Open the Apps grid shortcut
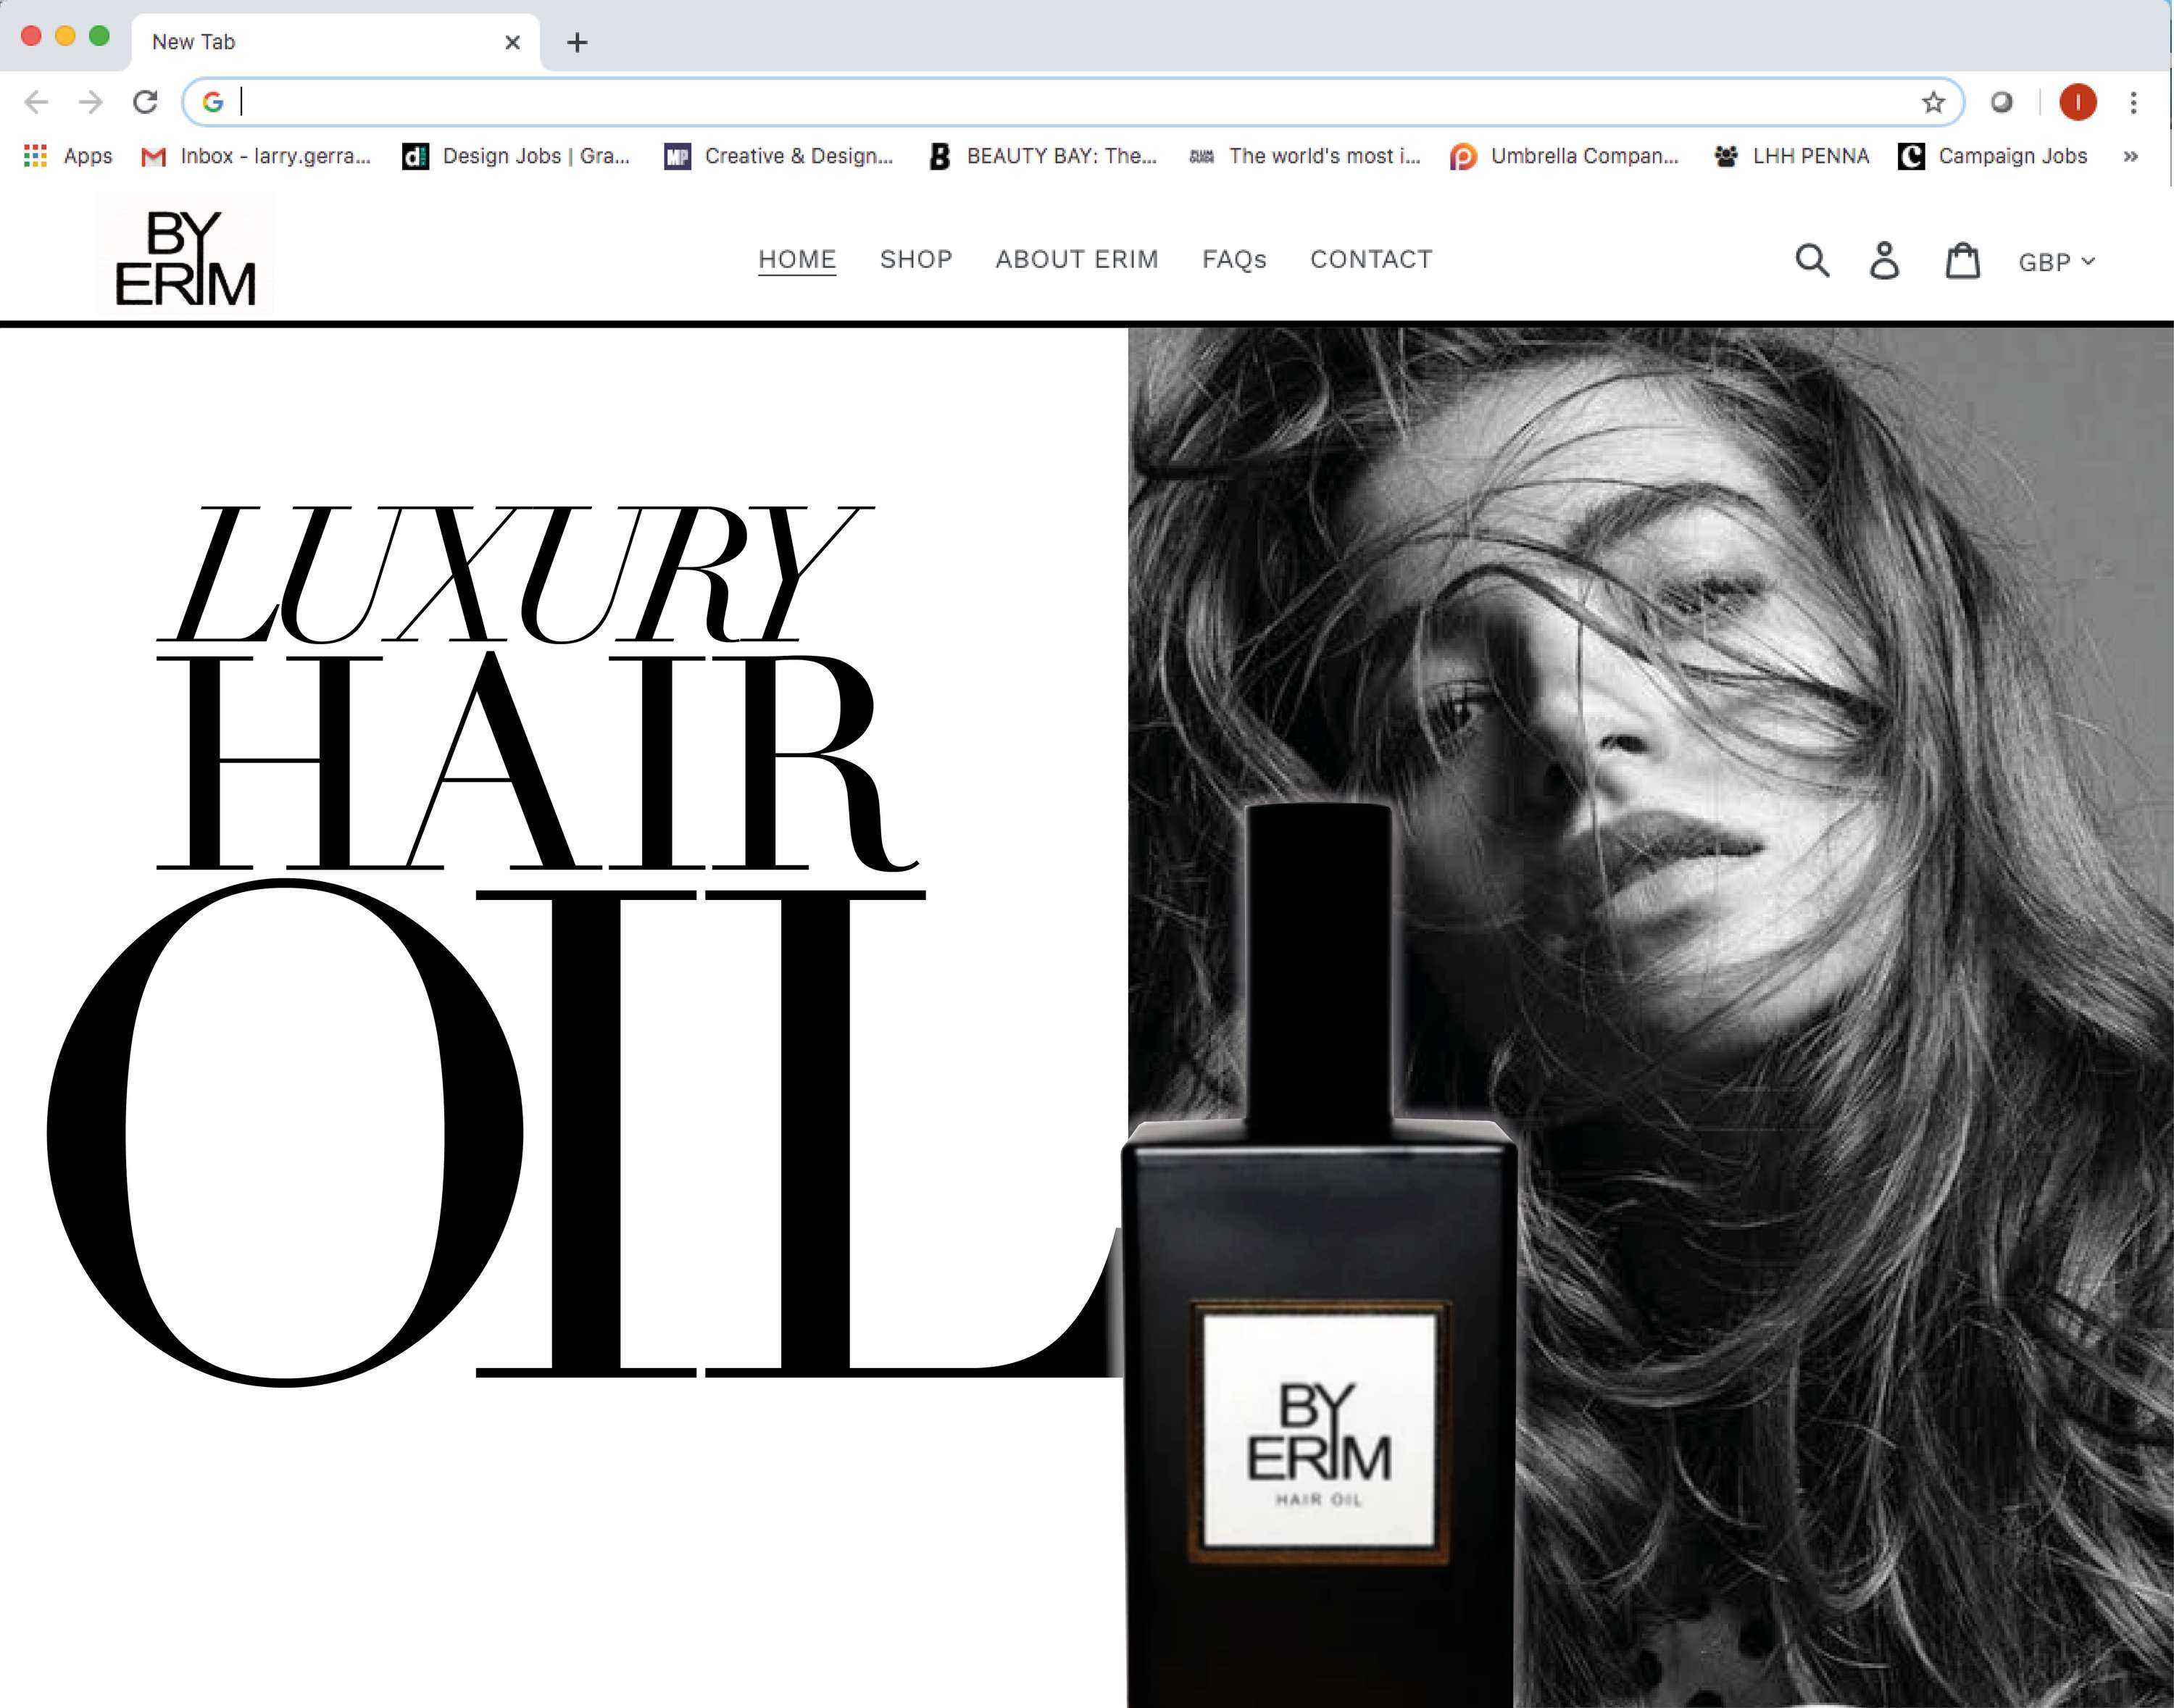This screenshot has height=1708, width=2174. (67, 156)
